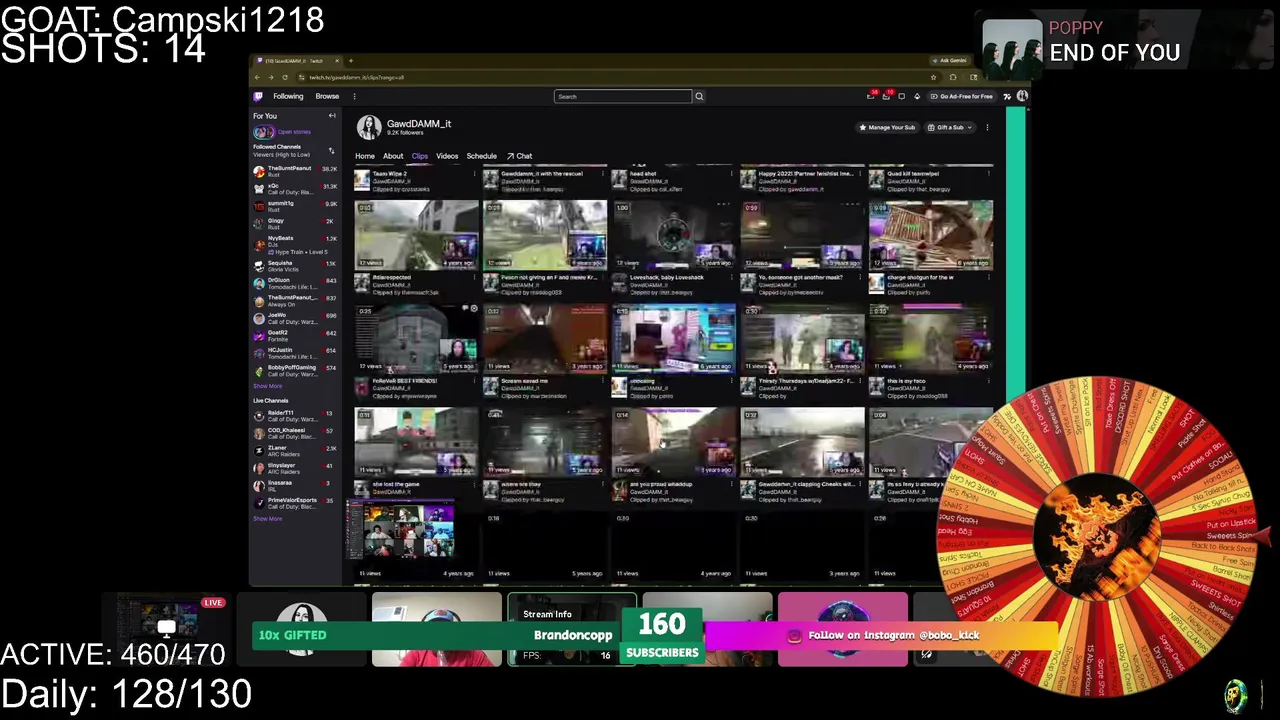Show more followed channels
This screenshot has height=720, width=1280.
pos(267,386)
